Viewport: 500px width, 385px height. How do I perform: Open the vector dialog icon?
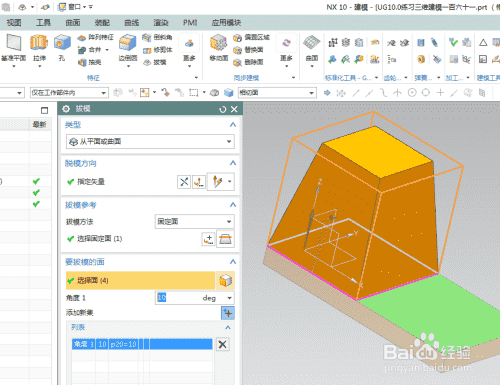click(x=199, y=182)
